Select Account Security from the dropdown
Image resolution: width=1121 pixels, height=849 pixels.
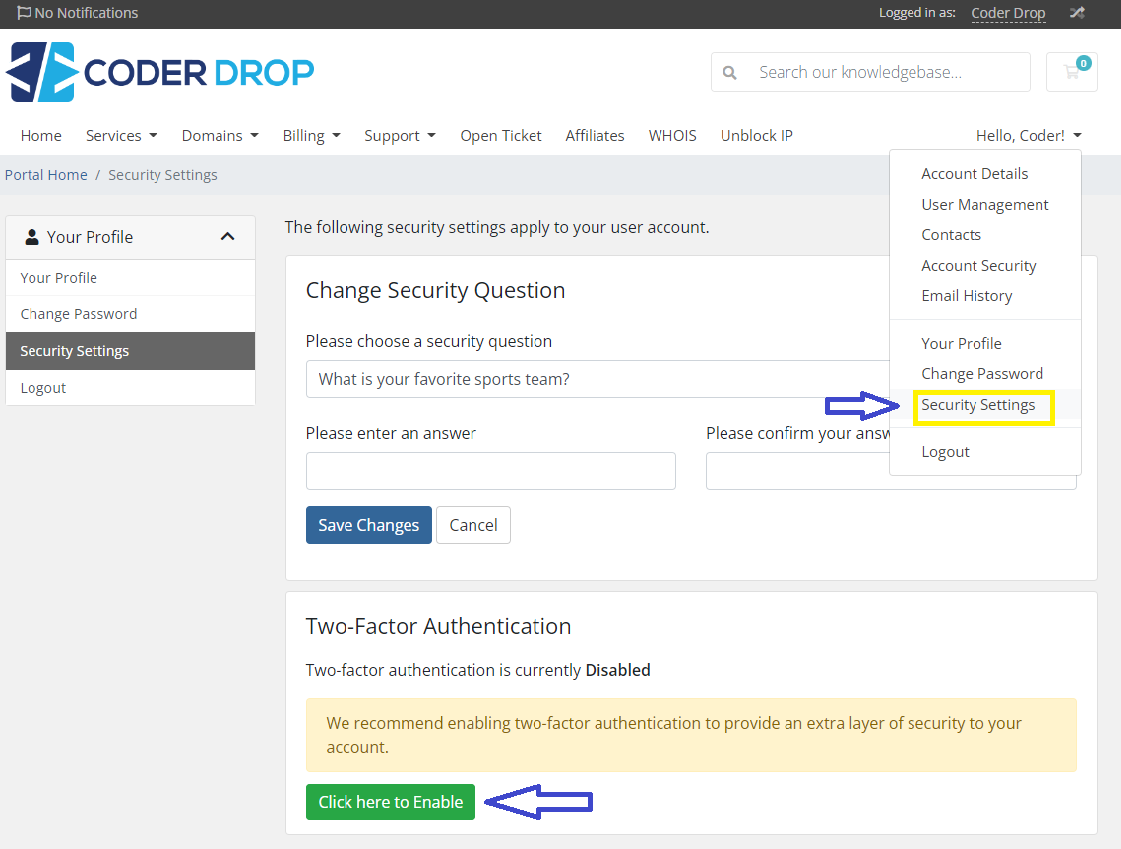[979, 266]
